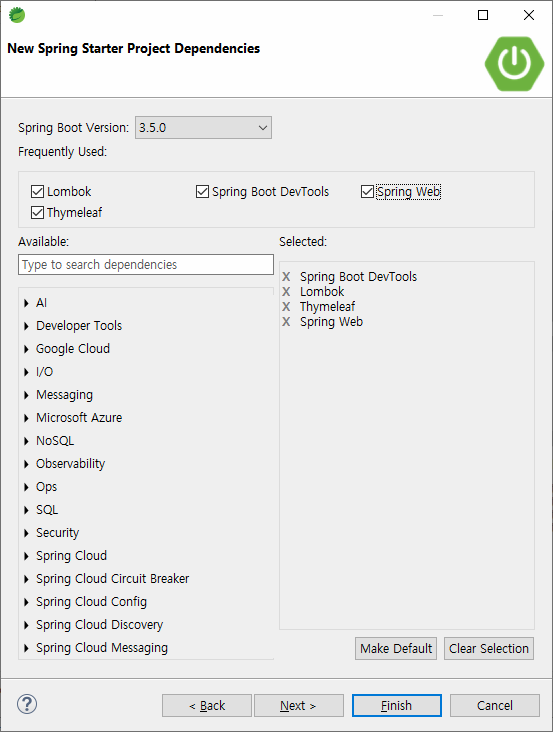Focus the dependency search field

146,265
